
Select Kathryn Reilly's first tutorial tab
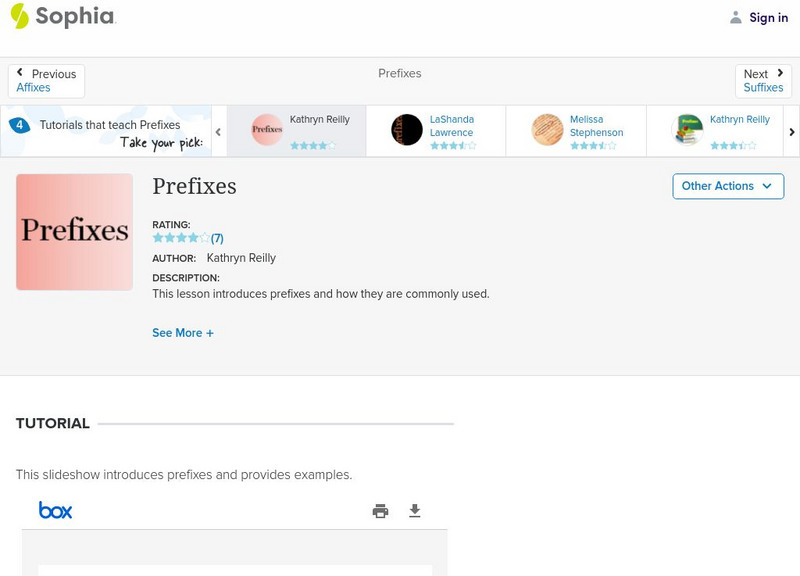point(296,131)
